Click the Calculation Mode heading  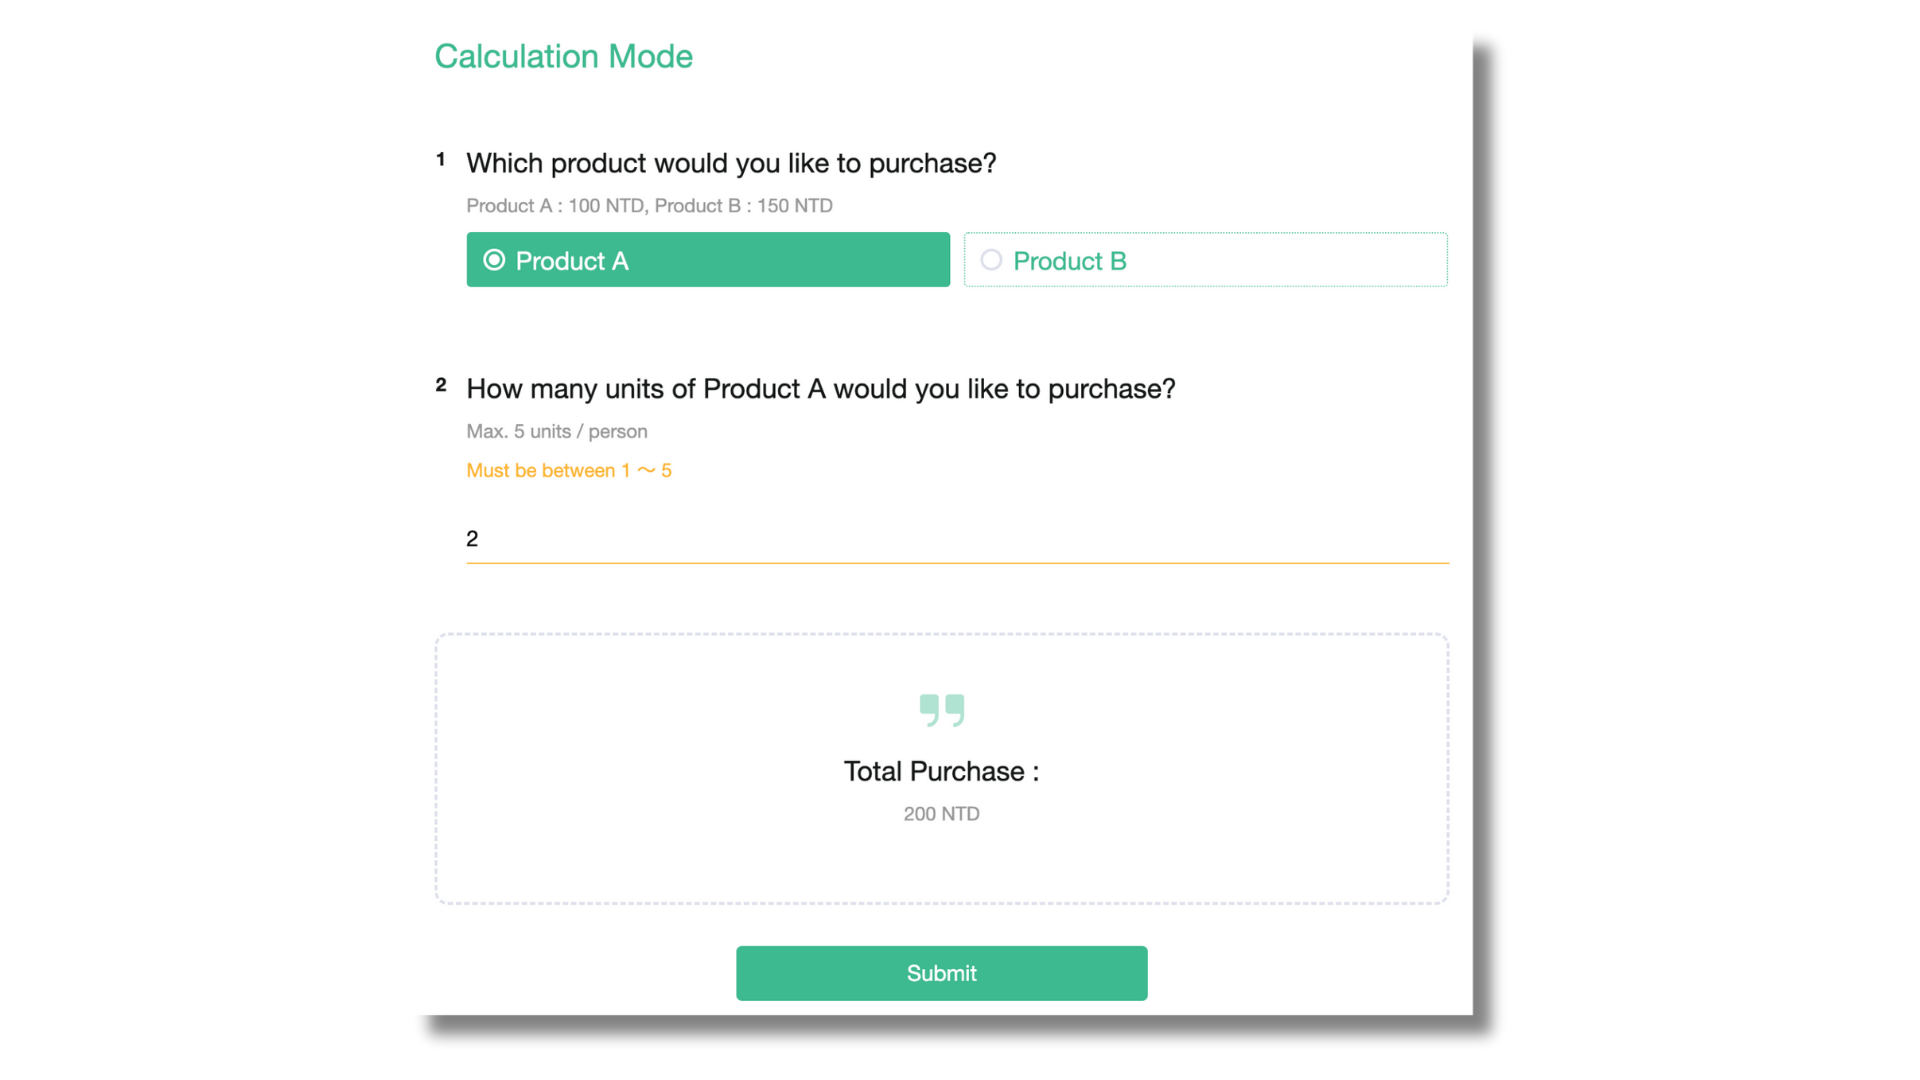(x=563, y=57)
